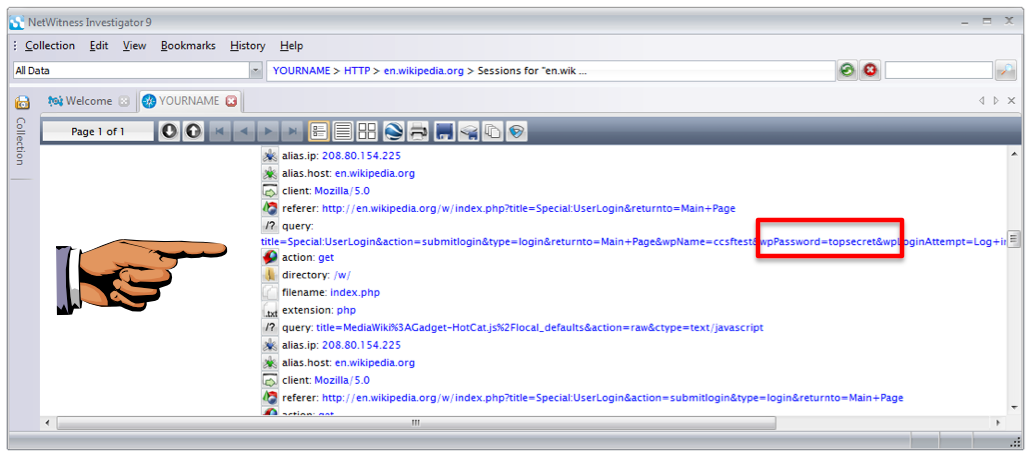Viewport: 1031px width, 457px height.
Task: Go to first page of sessions
Action: [219, 132]
